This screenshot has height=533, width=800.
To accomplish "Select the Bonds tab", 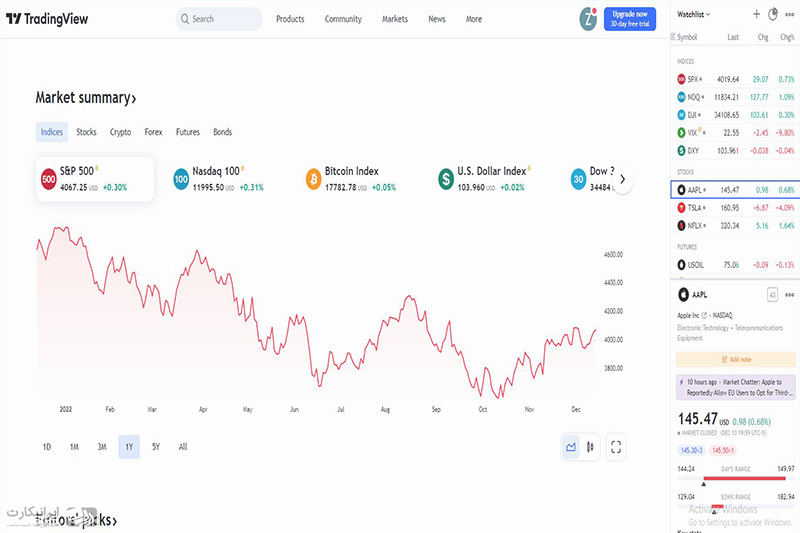I will tap(222, 132).
